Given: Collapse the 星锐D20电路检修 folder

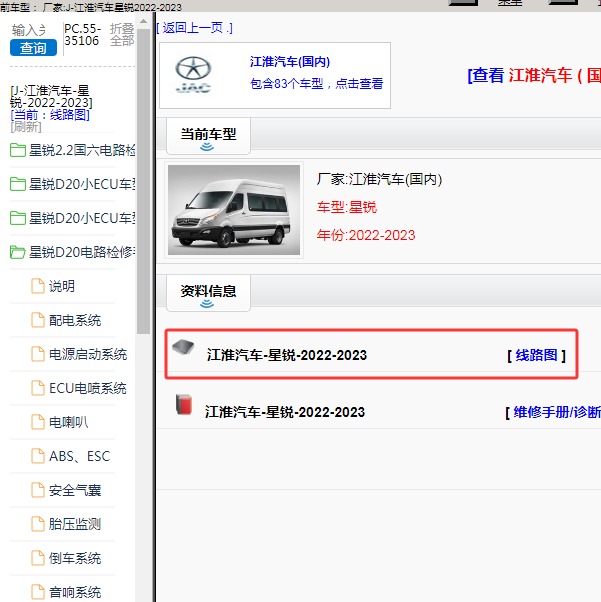Looking at the screenshot, I should [x=73, y=252].
